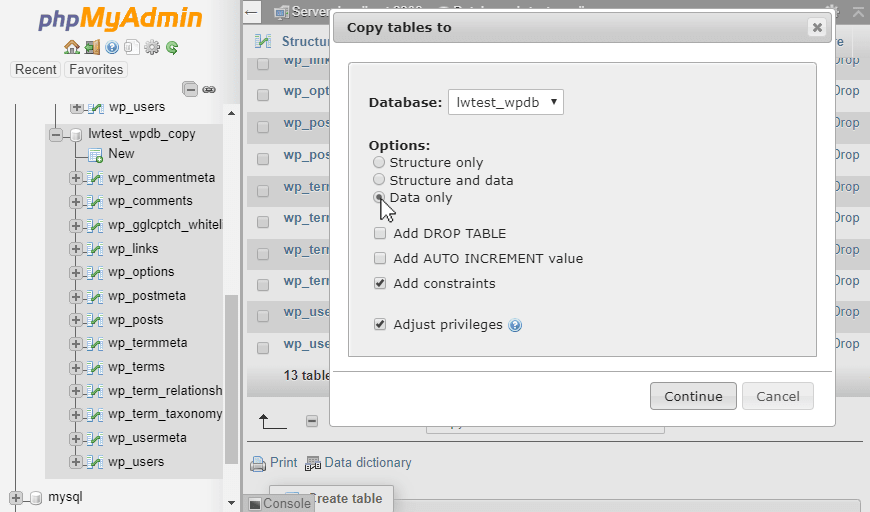Screen dimensions: 870x512
Task: Click the New table icon under lwtest_wpdb_copy
Action: (x=95, y=155)
